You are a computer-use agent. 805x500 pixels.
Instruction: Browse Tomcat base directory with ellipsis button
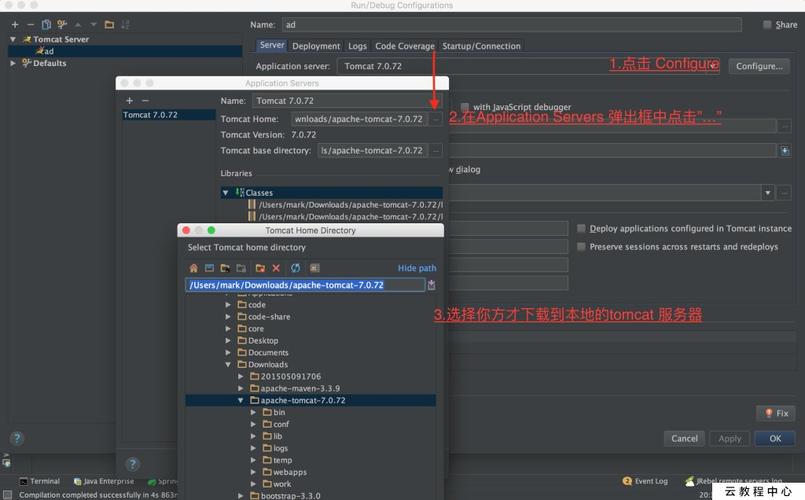coord(436,151)
